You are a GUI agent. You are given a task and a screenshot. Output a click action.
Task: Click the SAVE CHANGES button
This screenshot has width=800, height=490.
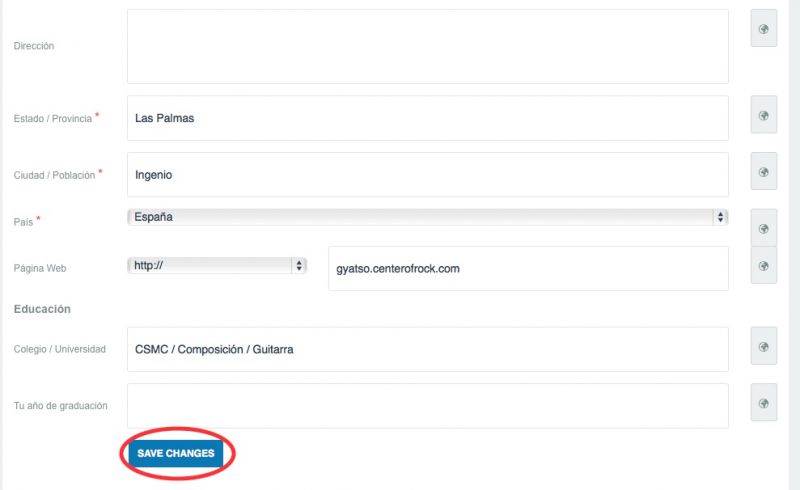(176, 453)
